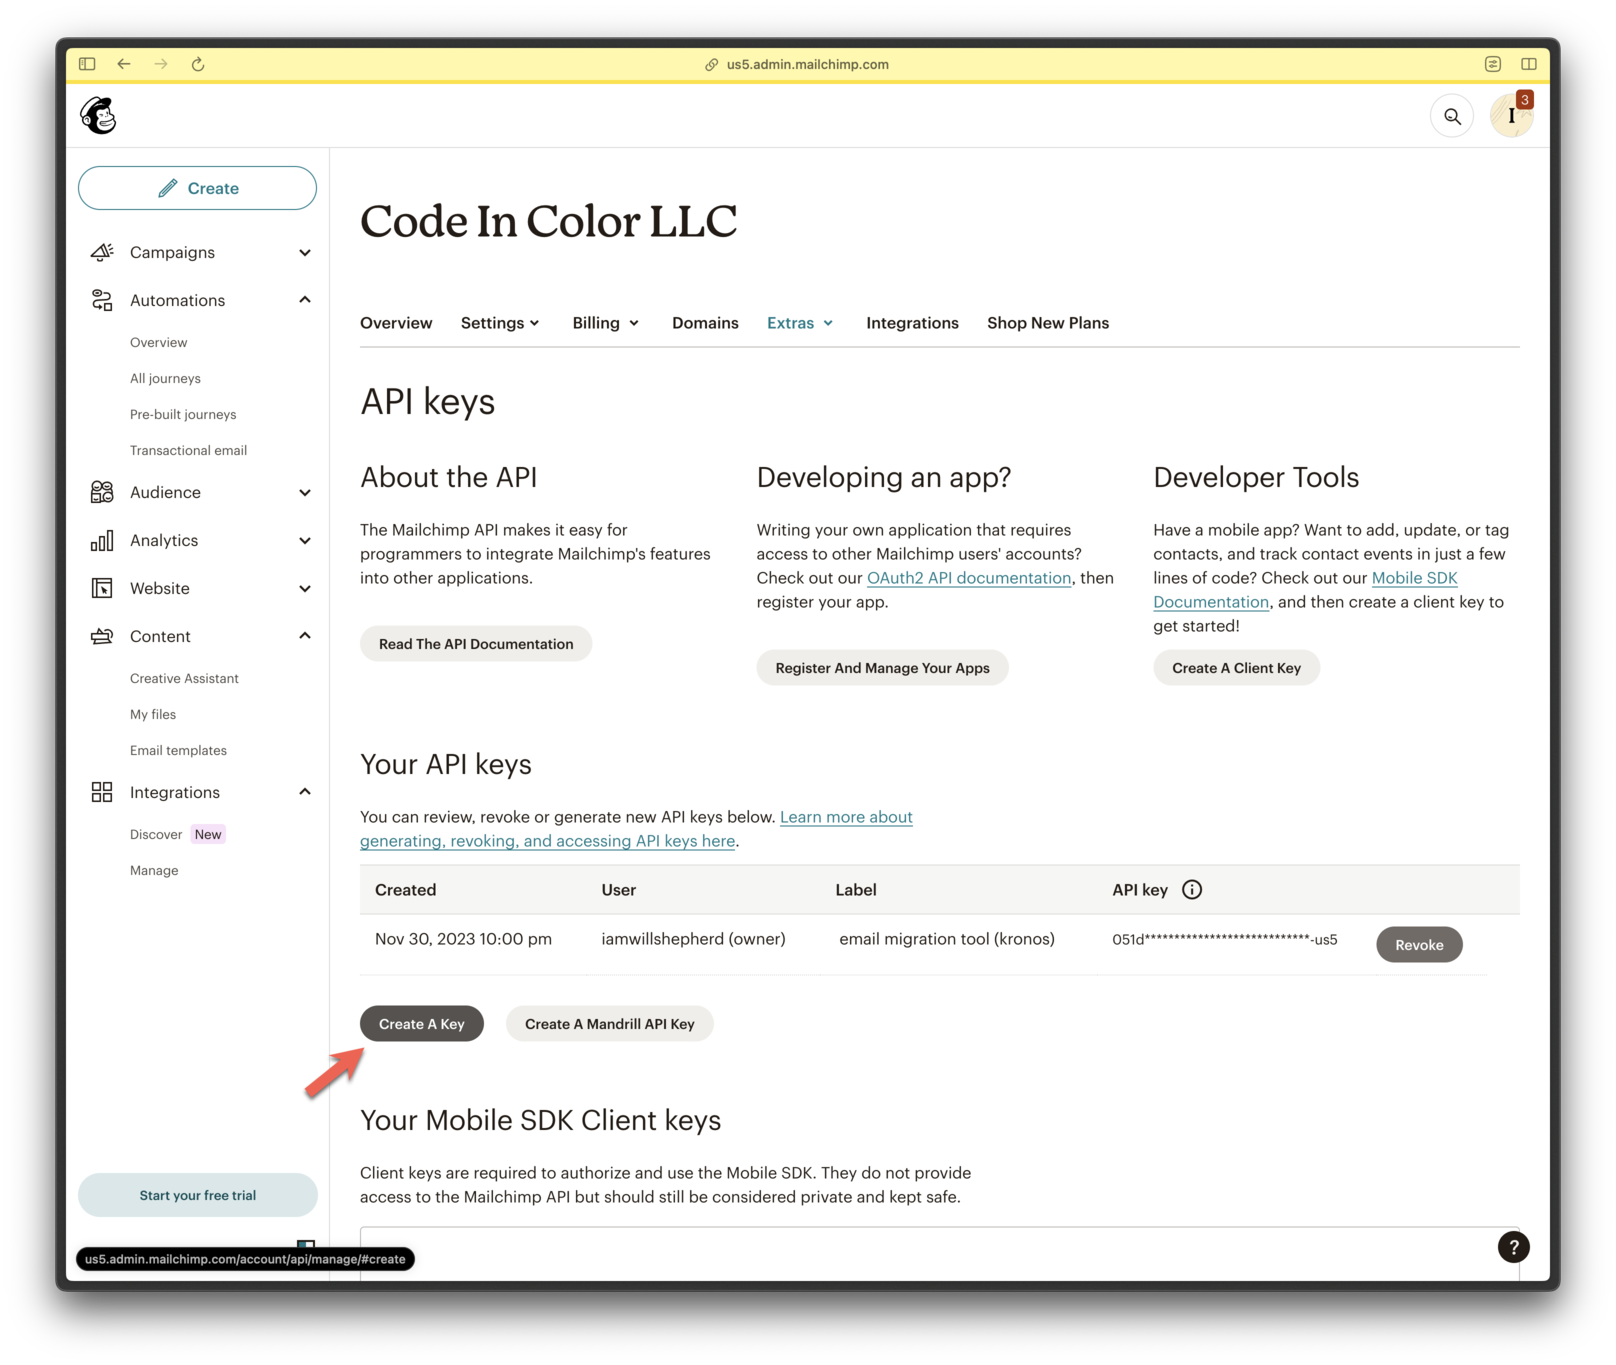This screenshot has height=1365, width=1616.
Task: Expand the Website section chevron
Action: click(305, 588)
